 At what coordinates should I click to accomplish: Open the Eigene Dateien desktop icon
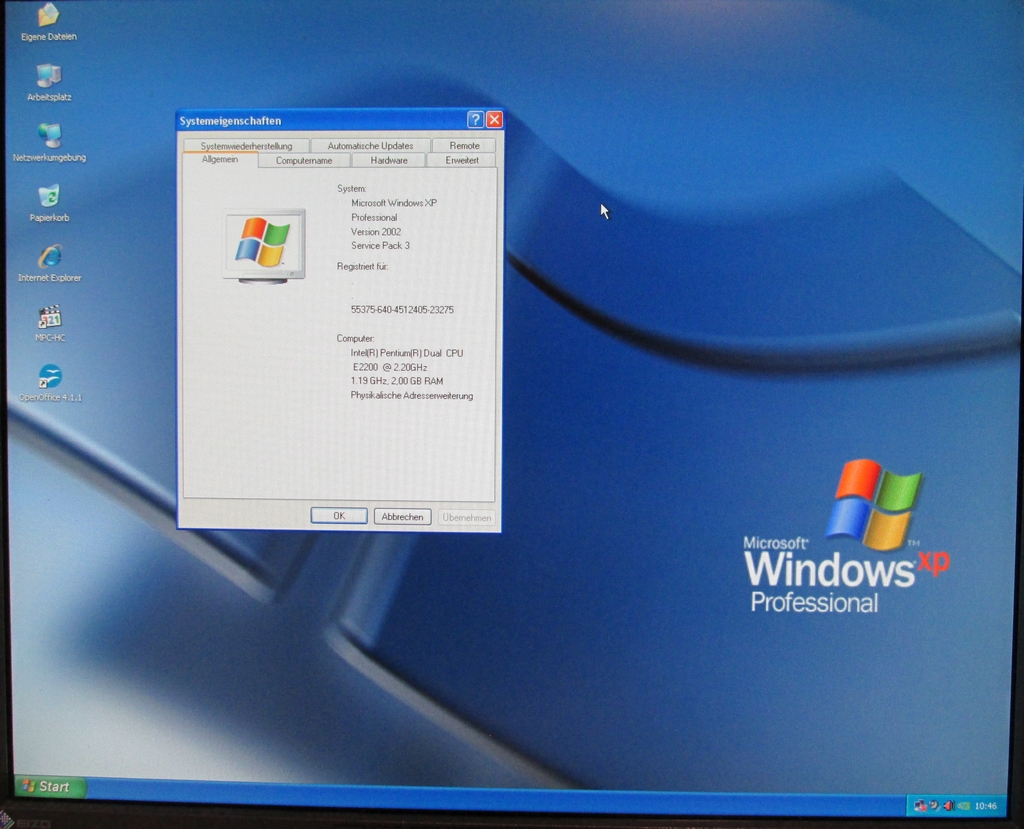tap(48, 16)
